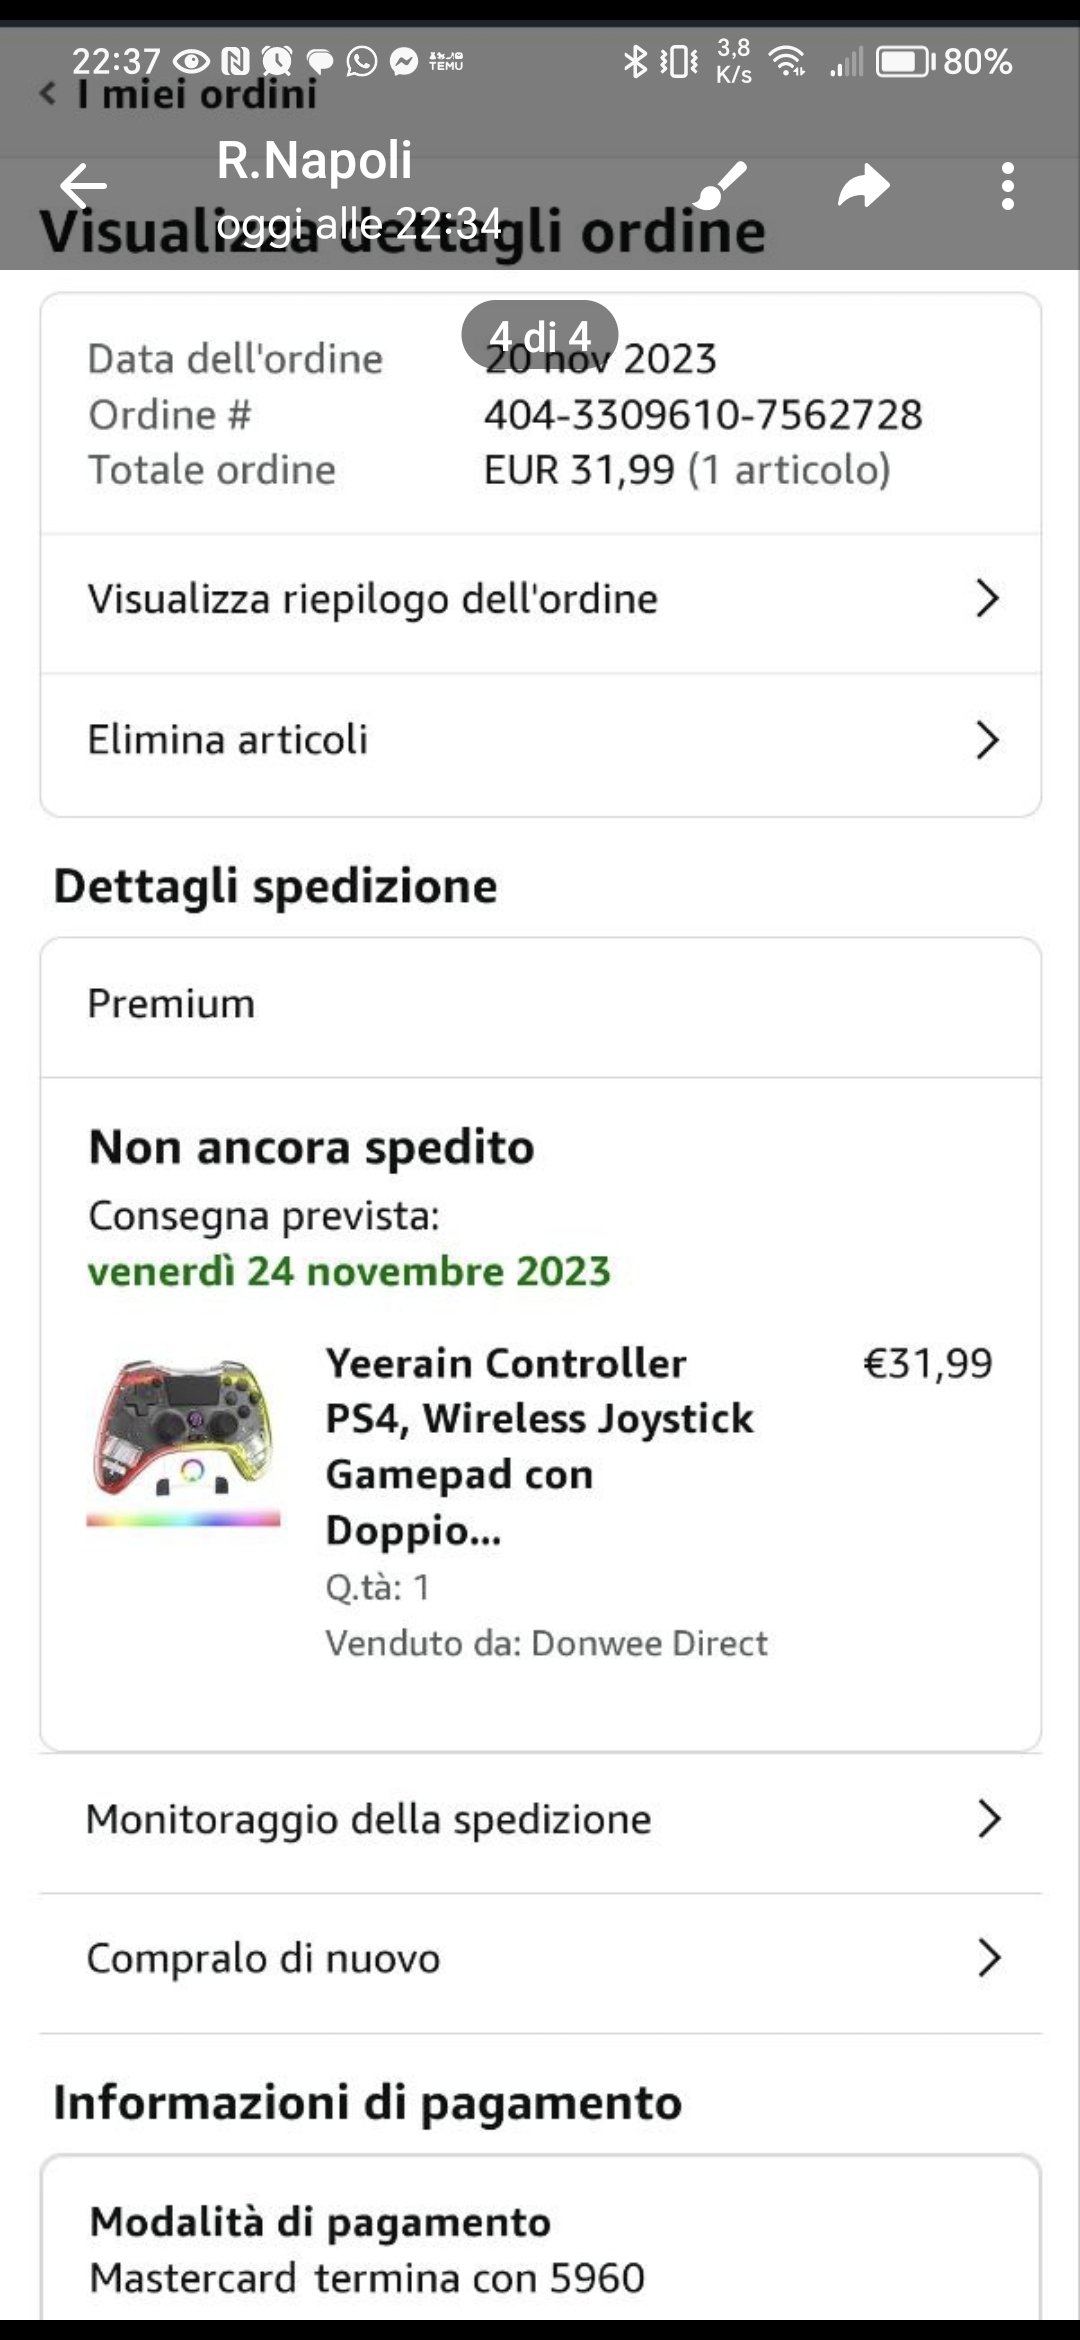Select the Elimina articoli row label
This screenshot has width=1080, height=2340.
pyautogui.click(x=228, y=741)
